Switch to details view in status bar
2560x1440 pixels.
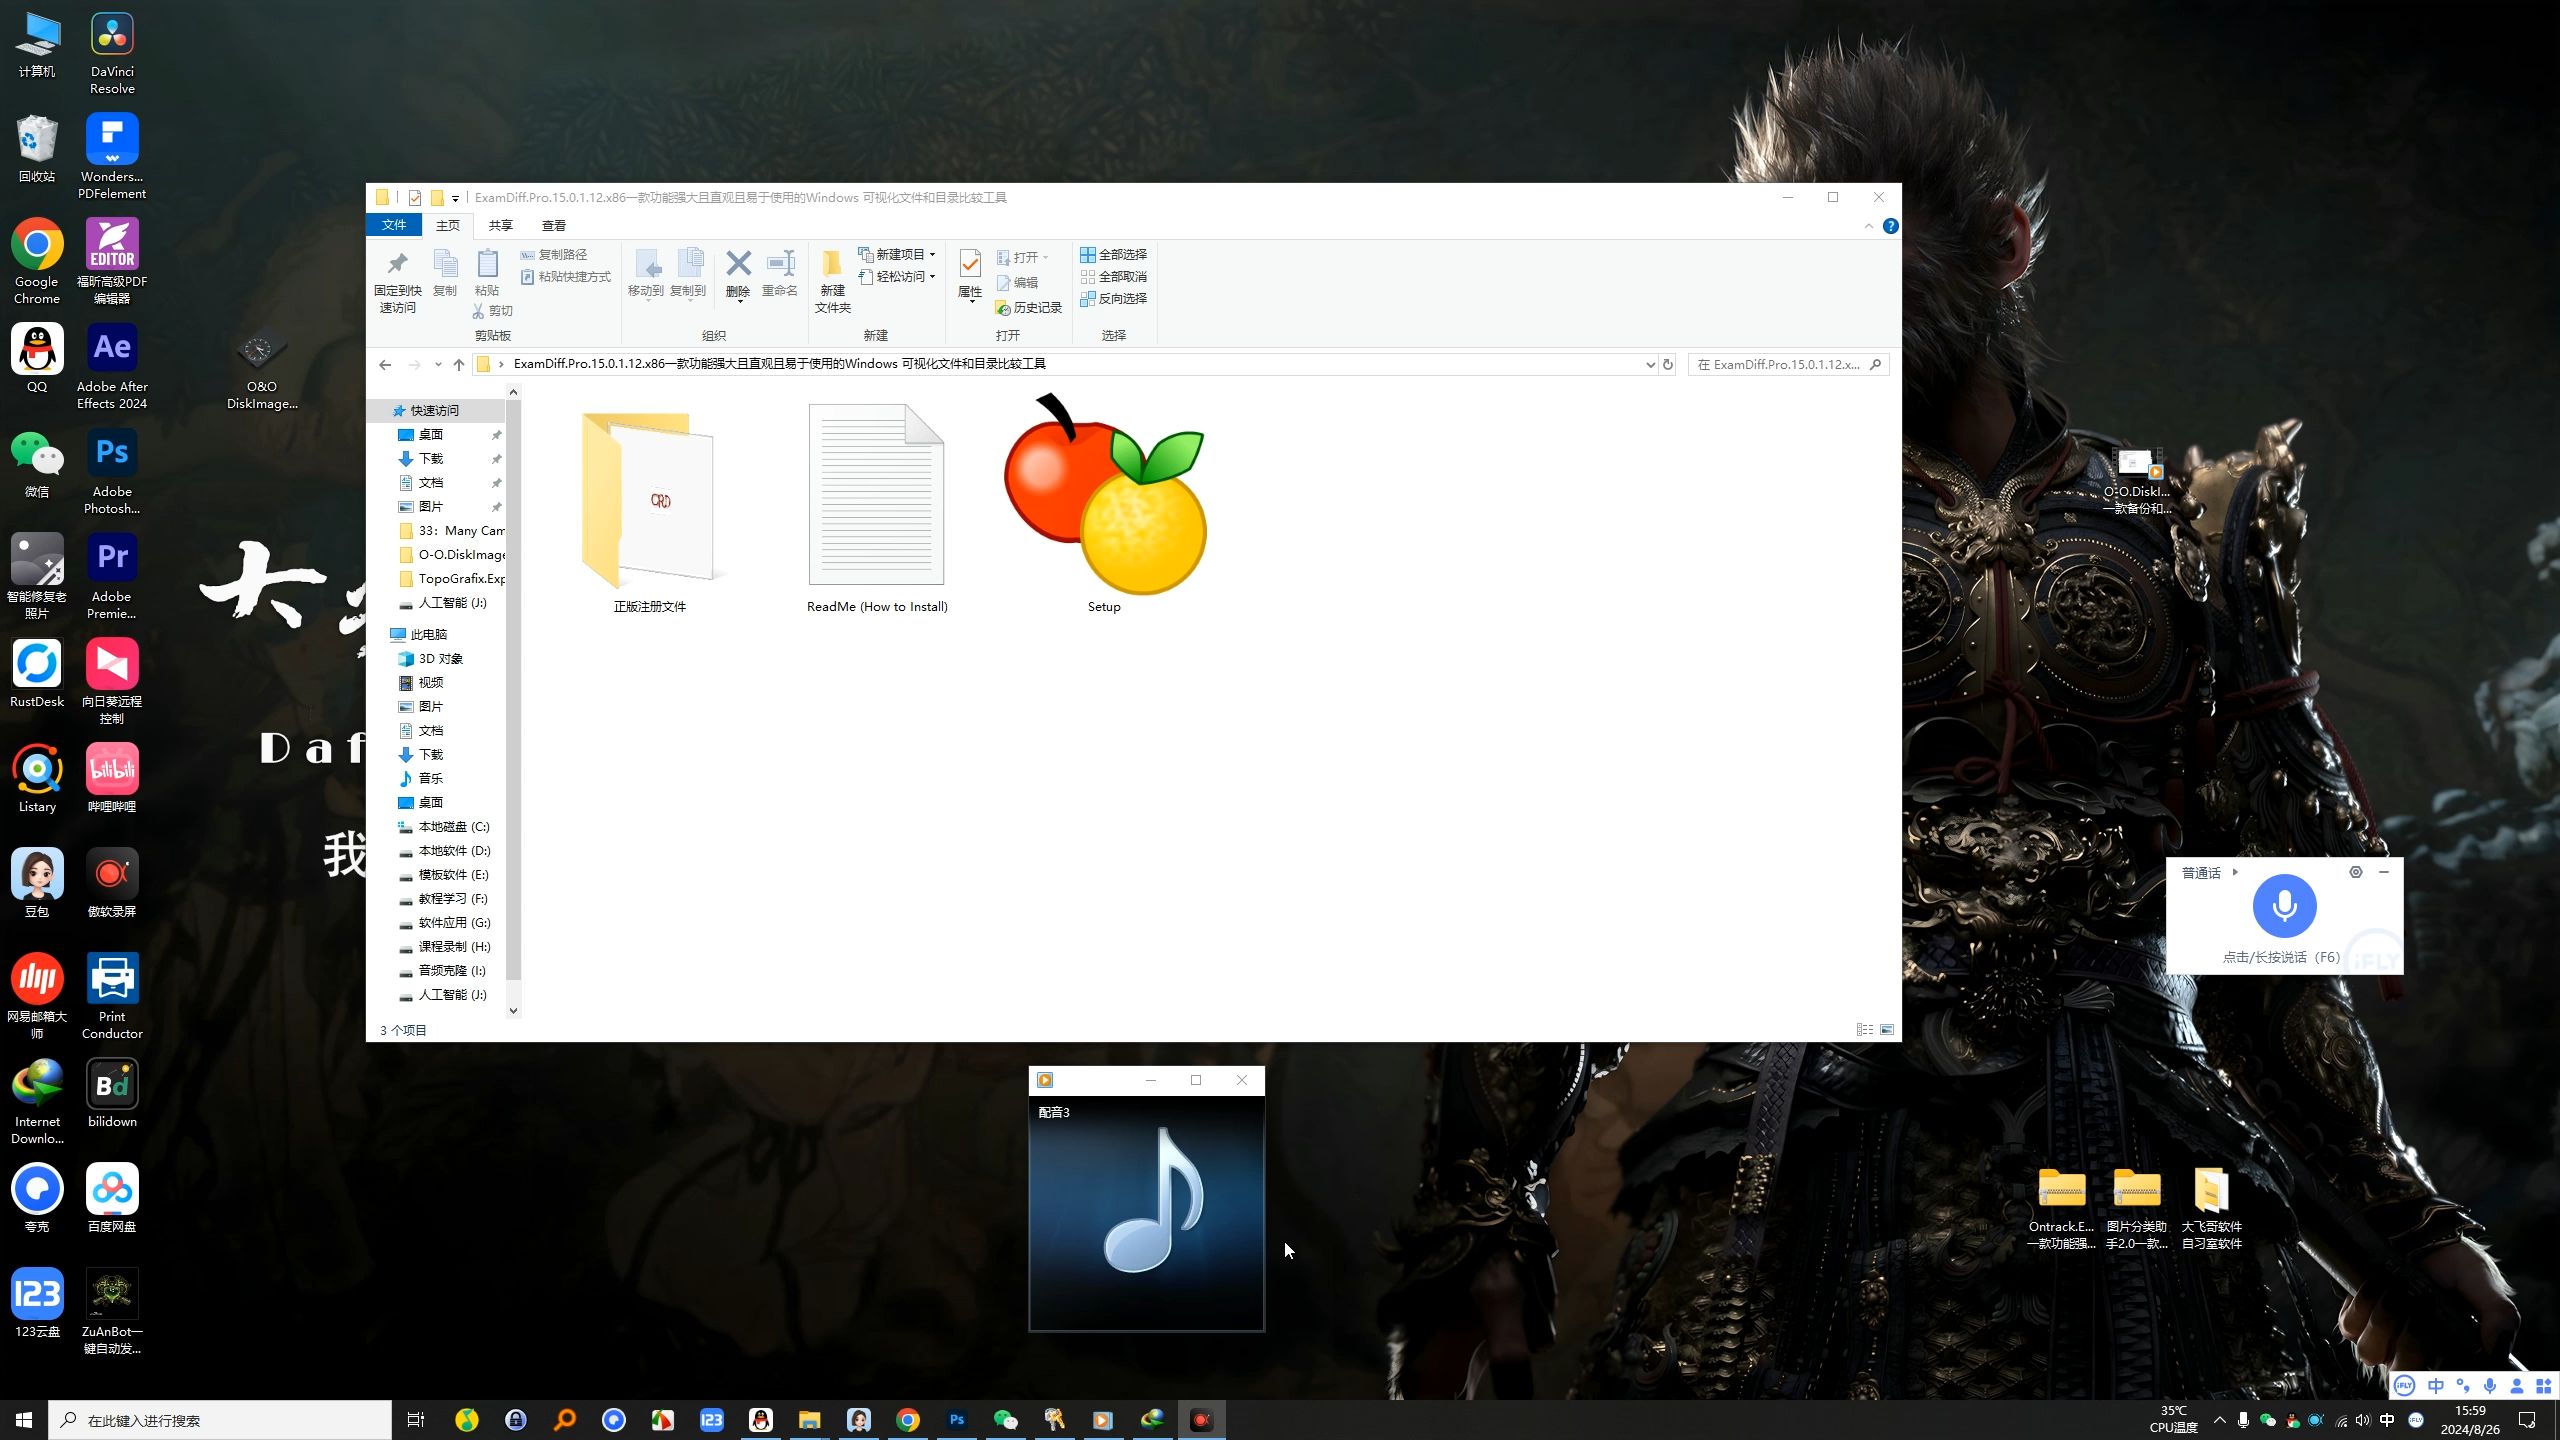(1865, 1030)
